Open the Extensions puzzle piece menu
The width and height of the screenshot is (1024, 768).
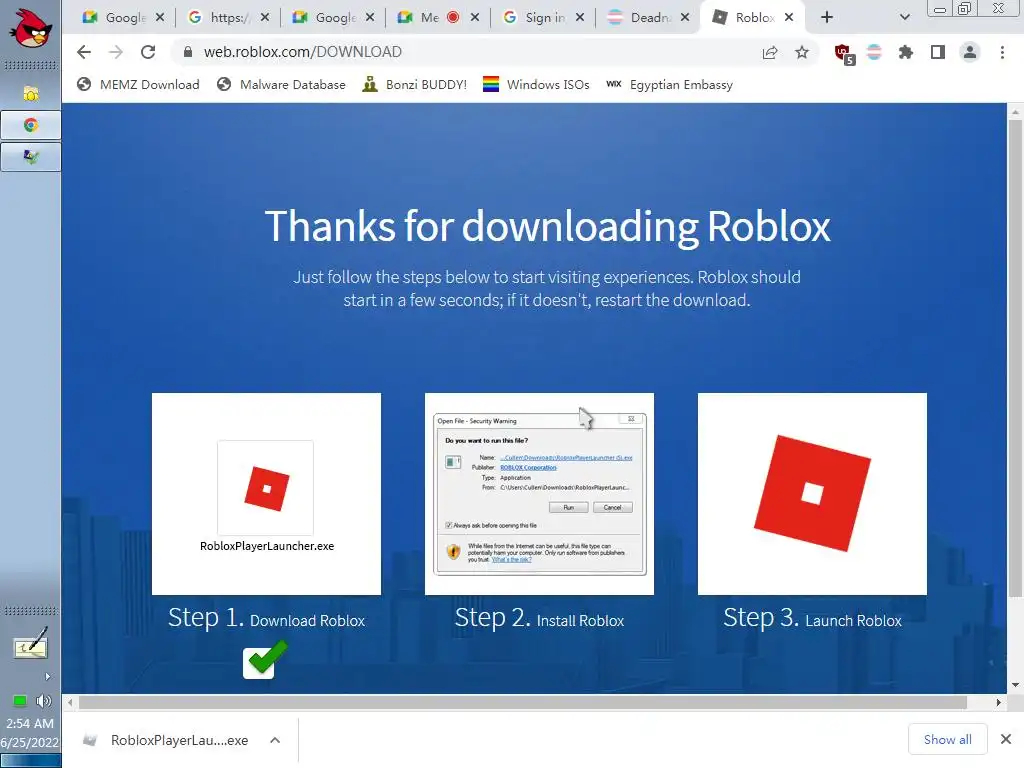coord(906,52)
